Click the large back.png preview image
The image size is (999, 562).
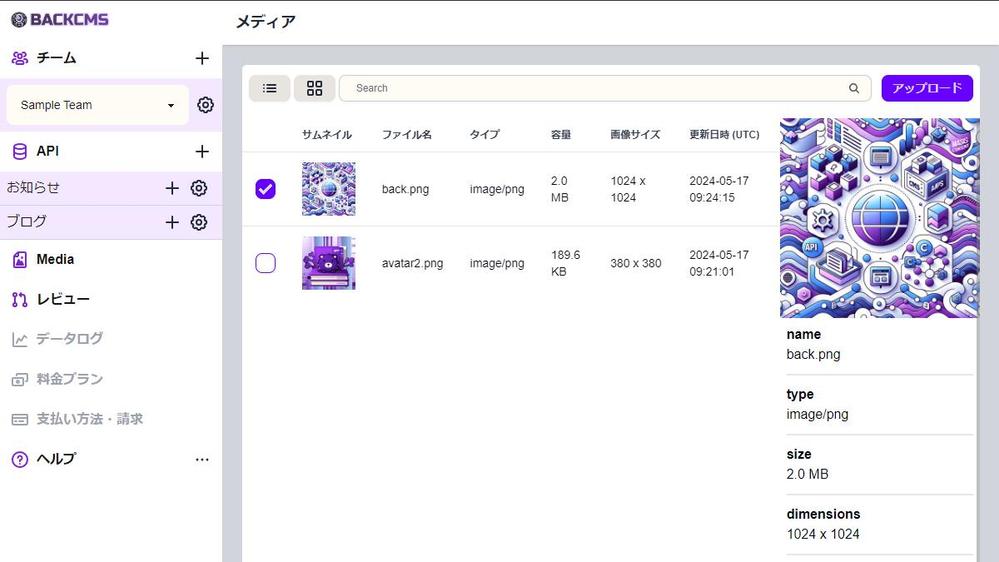[x=879, y=217]
